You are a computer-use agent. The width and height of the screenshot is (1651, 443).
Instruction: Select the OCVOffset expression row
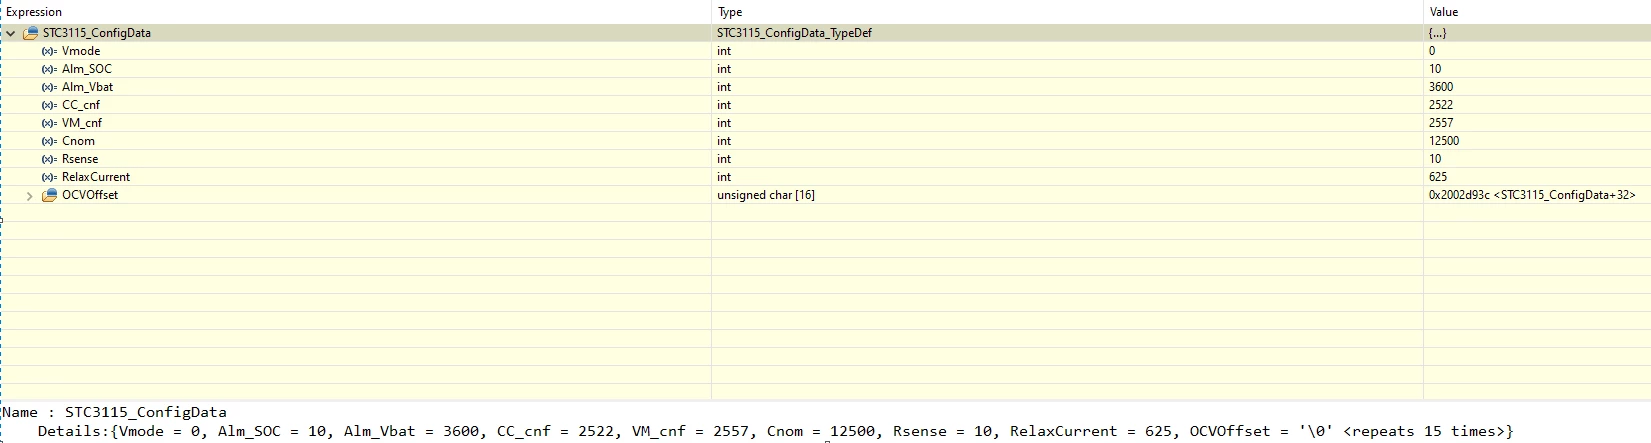(825, 195)
